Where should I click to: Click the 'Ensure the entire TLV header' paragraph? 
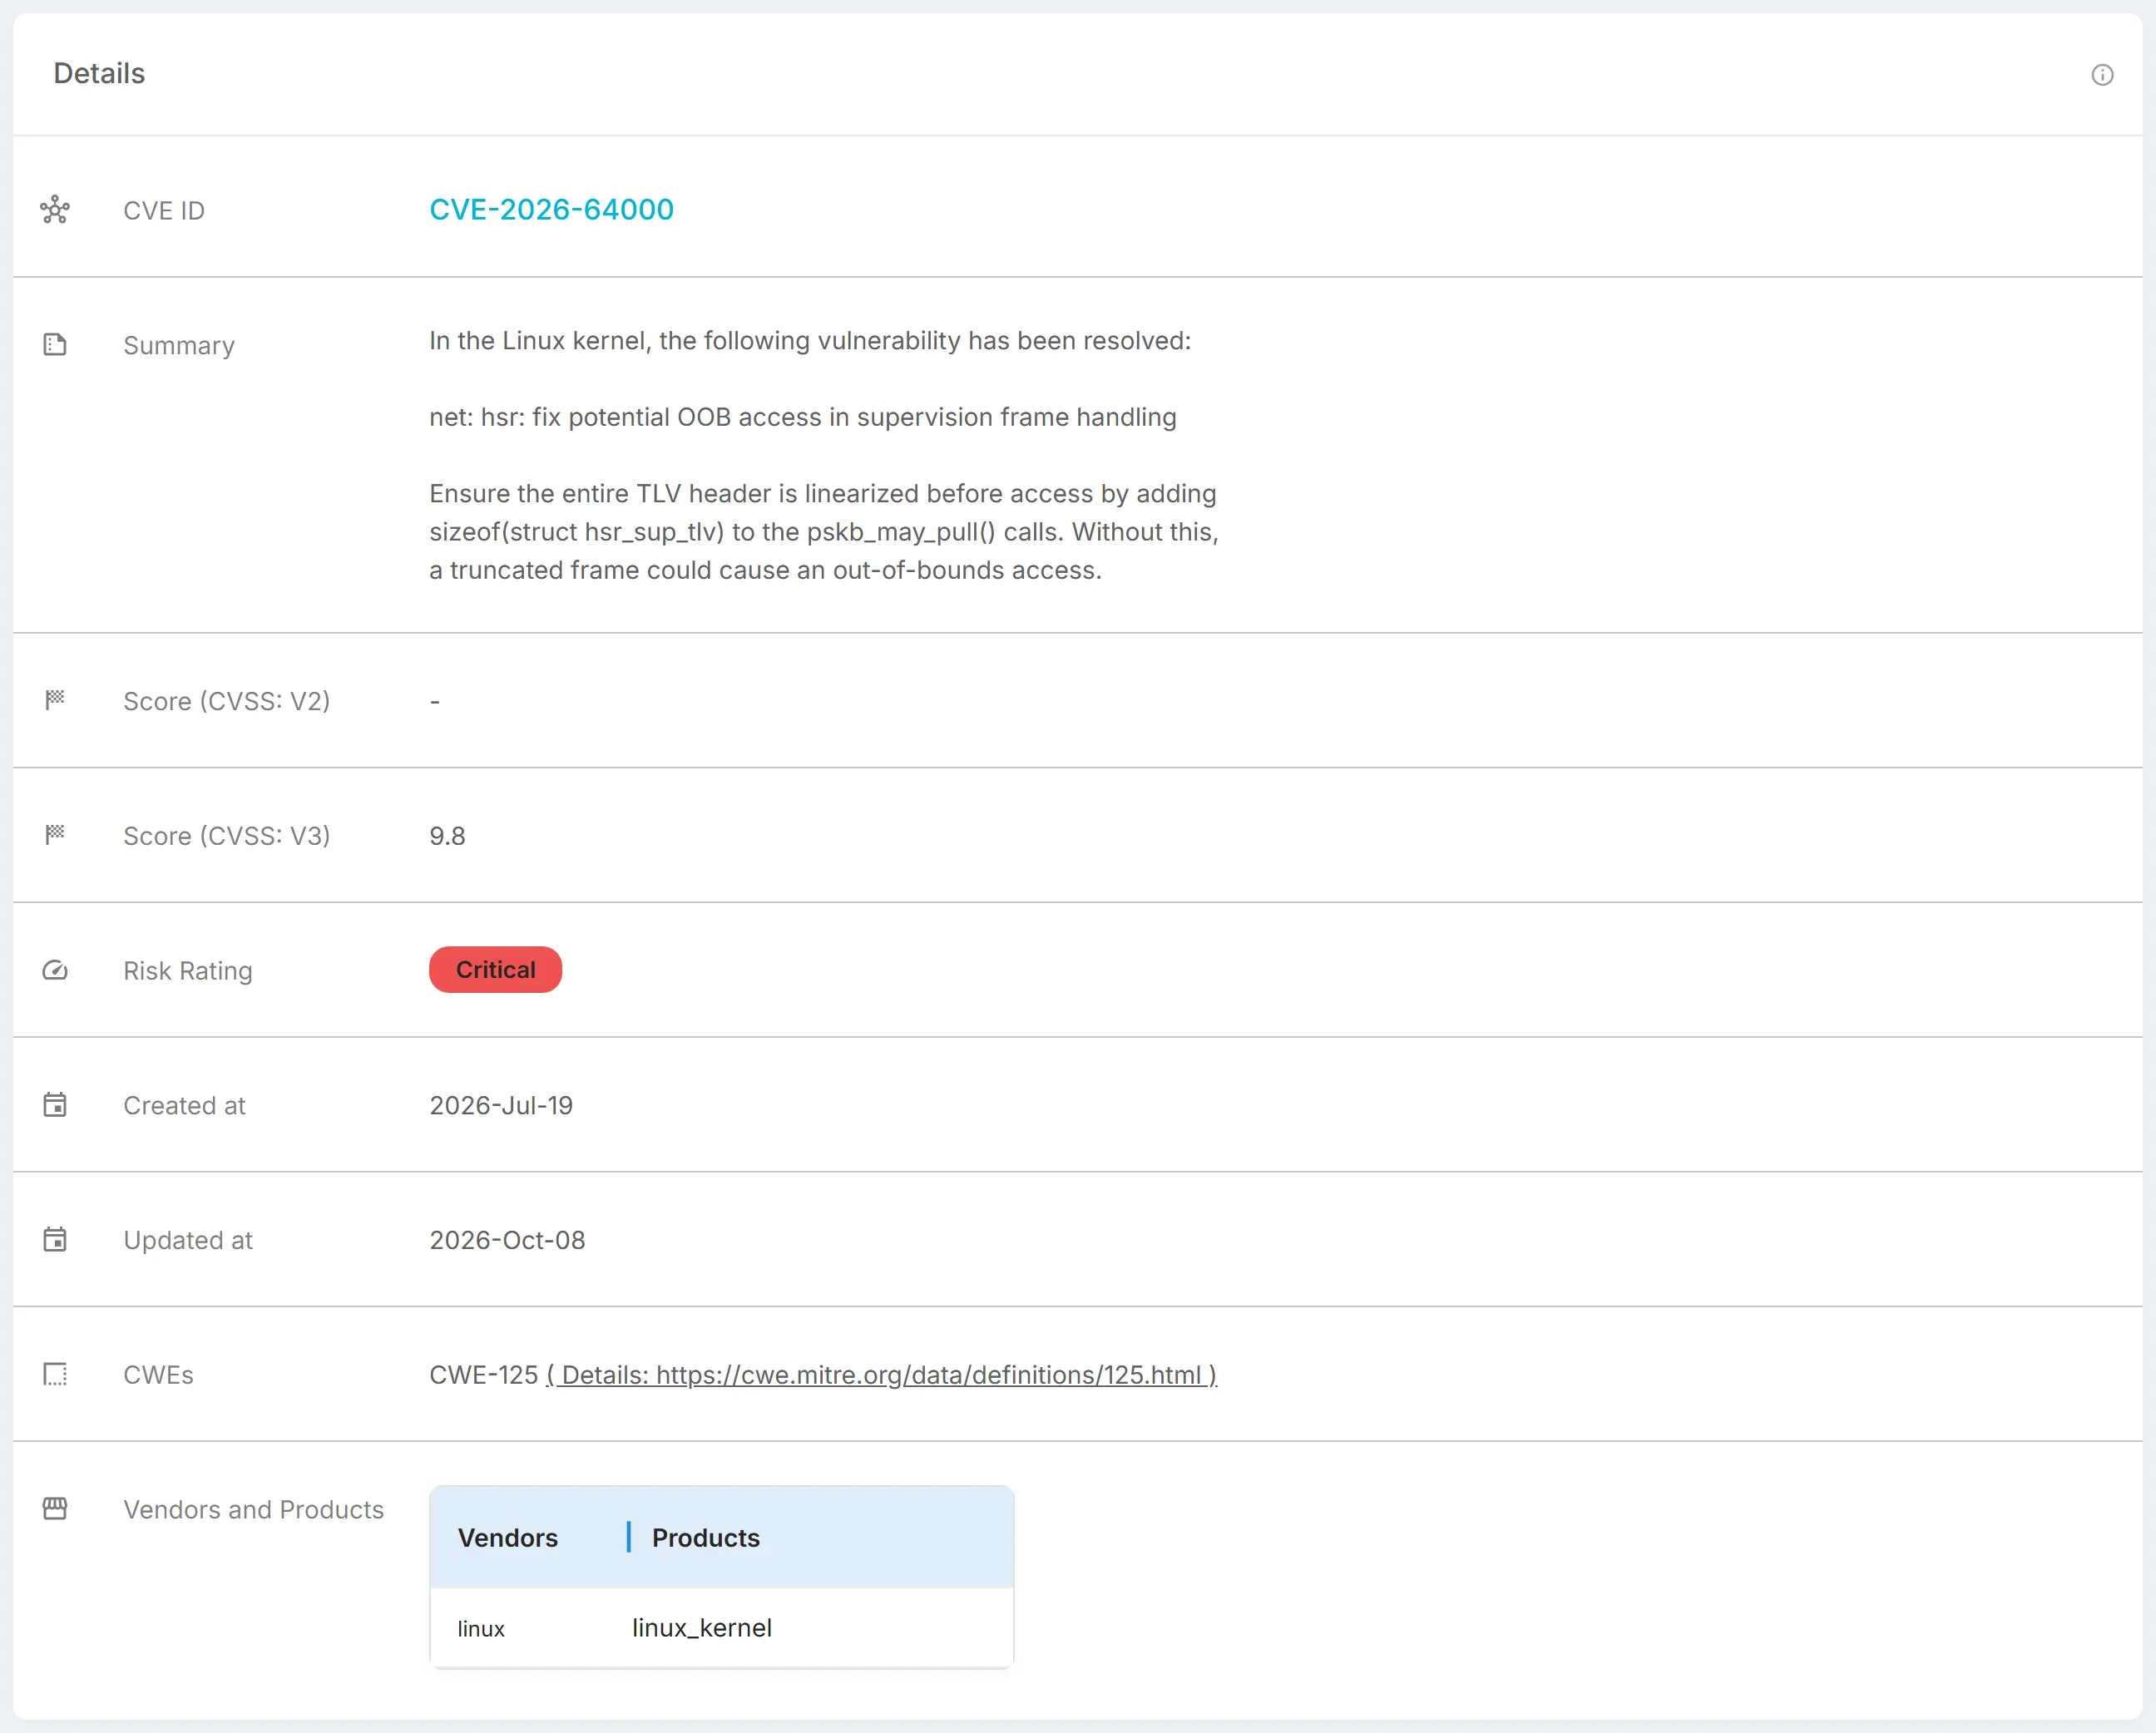824,532
